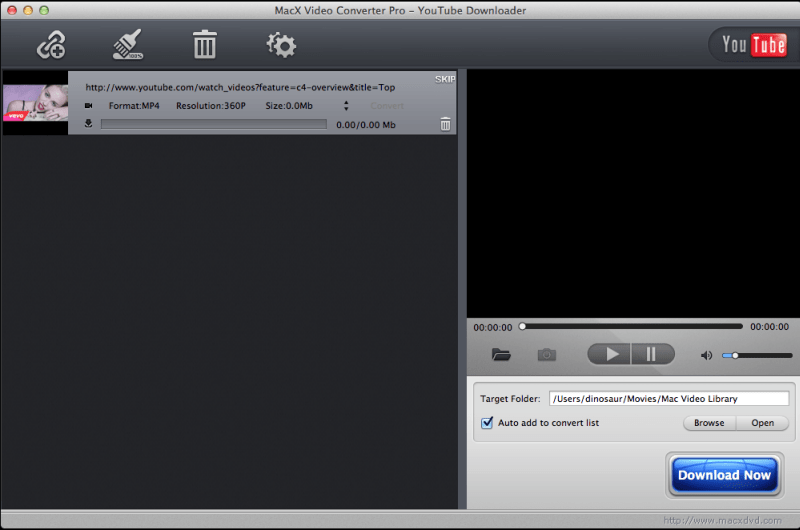Click the Pause button
The image size is (800, 530).
point(653,354)
